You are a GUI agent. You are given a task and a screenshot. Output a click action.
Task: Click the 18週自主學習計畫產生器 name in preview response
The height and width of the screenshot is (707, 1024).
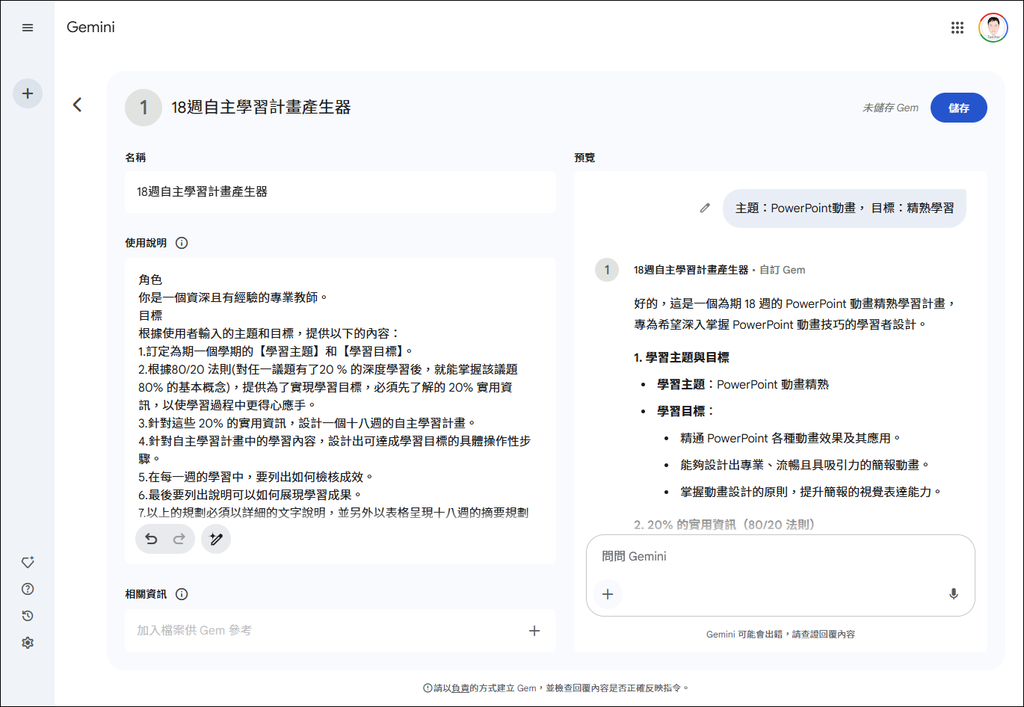pos(690,270)
